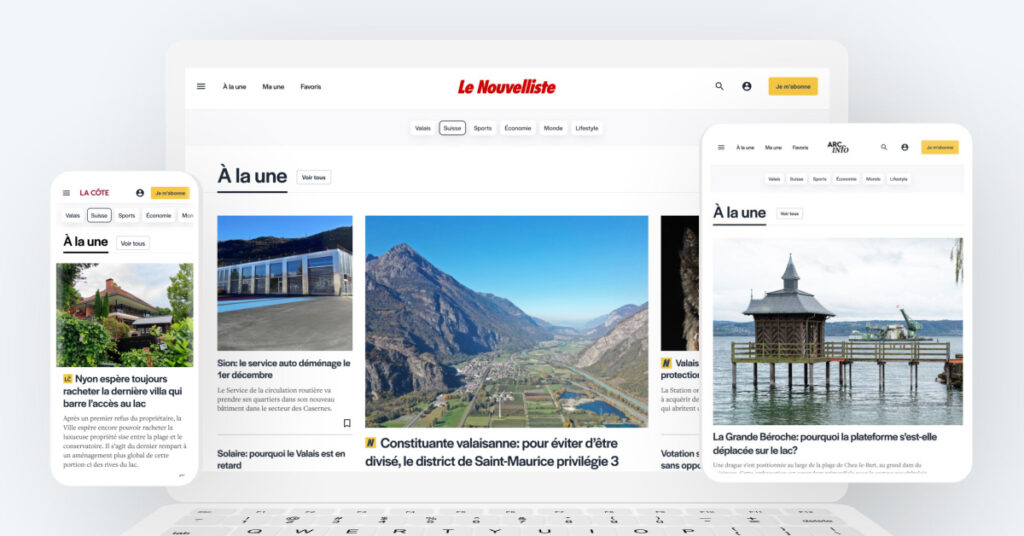
Task: Open Favoris in ArcInfo tablet nav
Action: coord(800,148)
